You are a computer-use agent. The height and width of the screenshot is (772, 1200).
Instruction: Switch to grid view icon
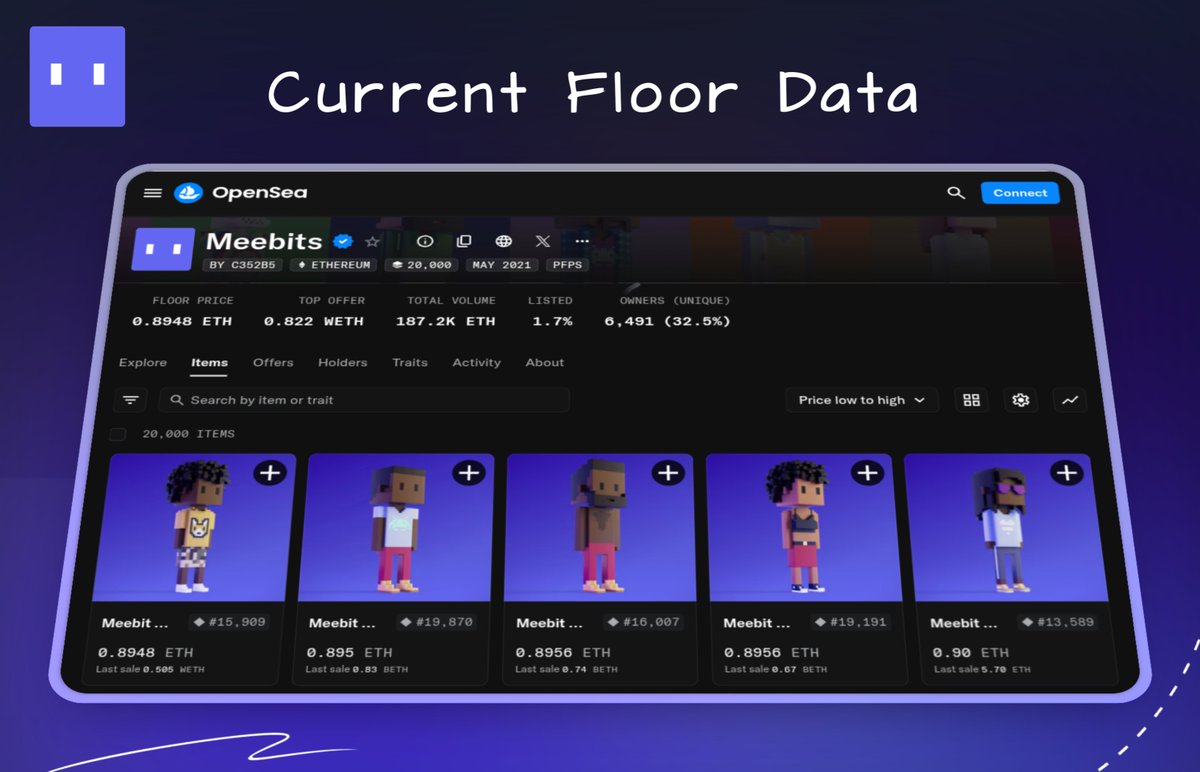pos(971,400)
